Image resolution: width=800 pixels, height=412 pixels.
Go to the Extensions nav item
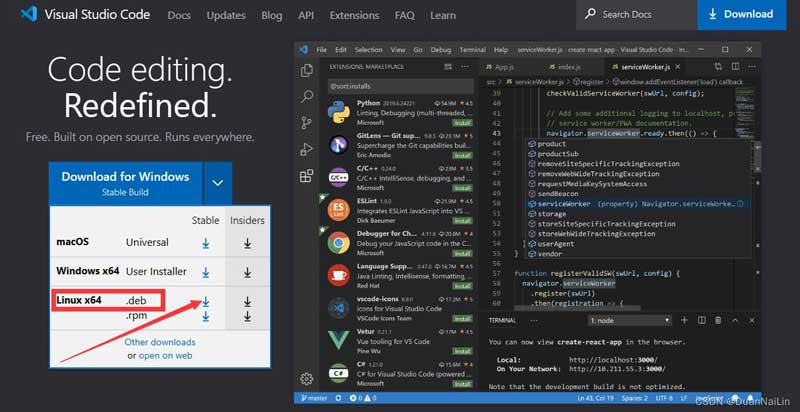354,15
